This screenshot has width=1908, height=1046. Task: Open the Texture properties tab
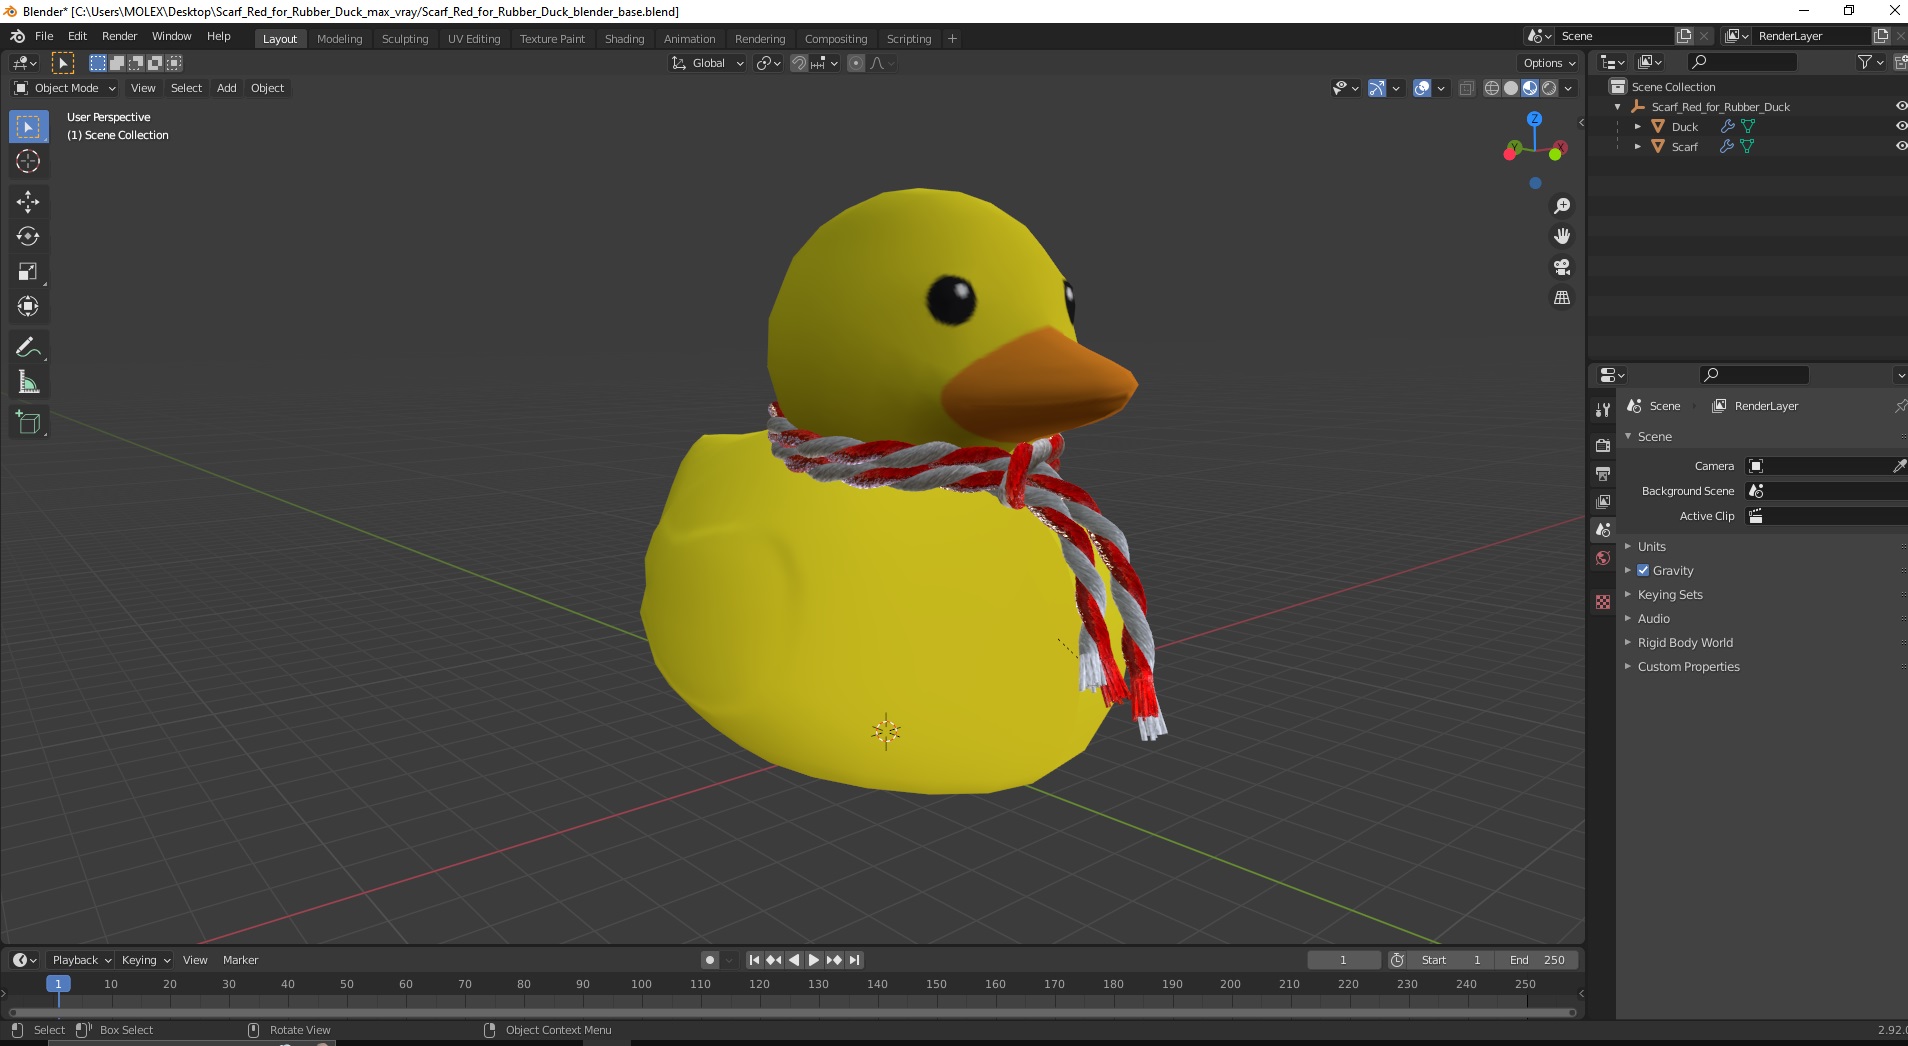click(x=1603, y=602)
